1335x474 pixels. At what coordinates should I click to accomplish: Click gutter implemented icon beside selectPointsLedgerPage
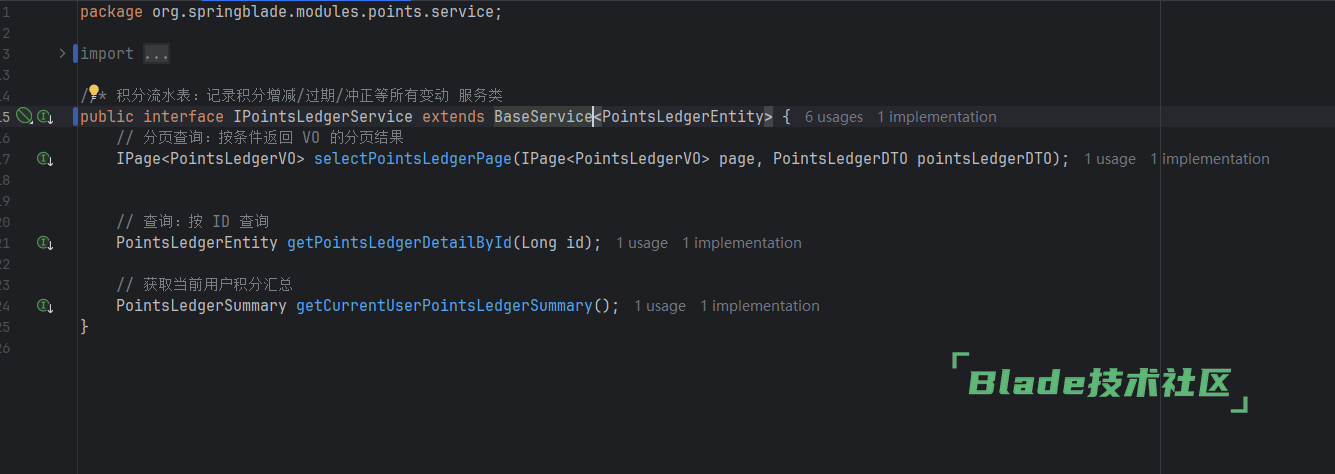(45, 159)
